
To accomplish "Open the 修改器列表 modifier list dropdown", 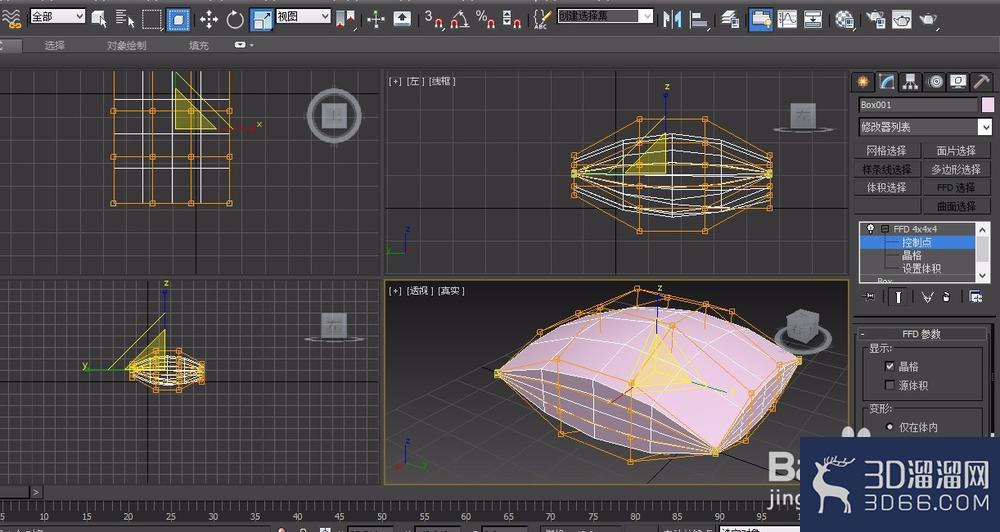I will coord(925,127).
